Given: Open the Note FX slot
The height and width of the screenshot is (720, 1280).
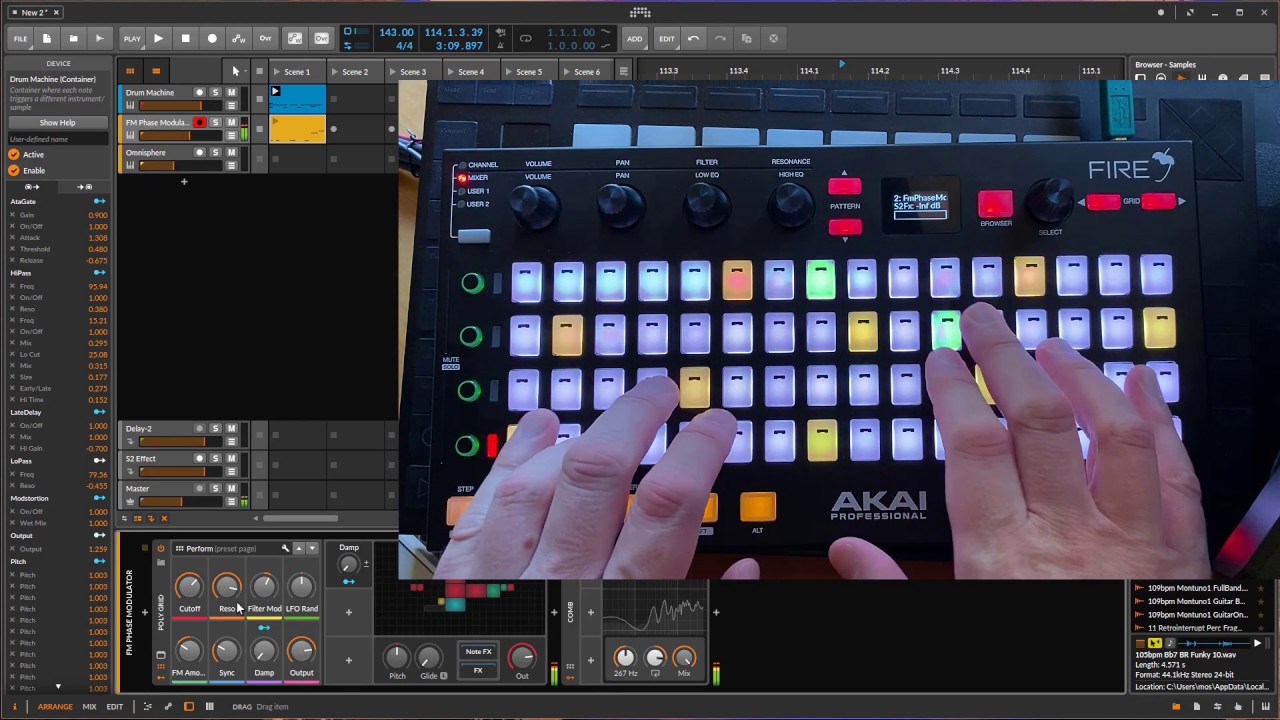Looking at the screenshot, I should [x=478, y=652].
